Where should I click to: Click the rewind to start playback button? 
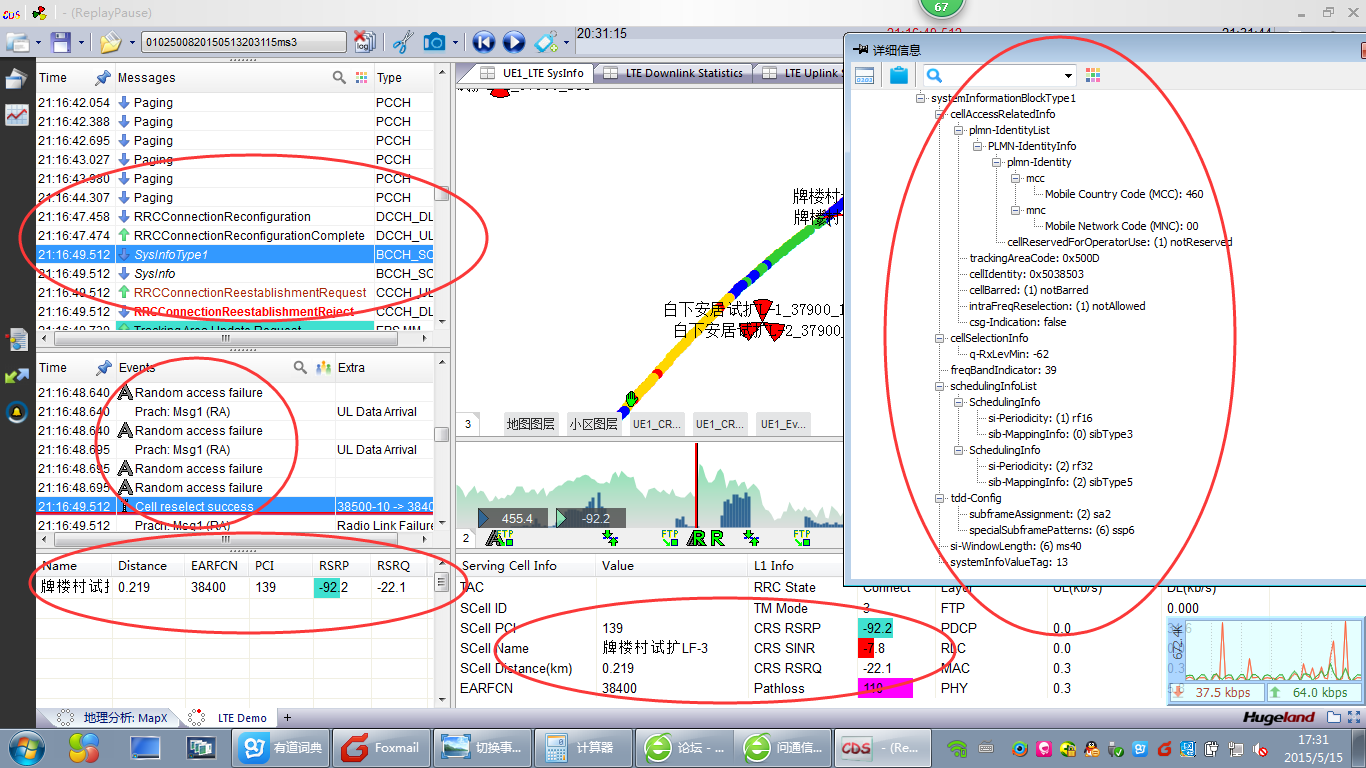pos(483,42)
